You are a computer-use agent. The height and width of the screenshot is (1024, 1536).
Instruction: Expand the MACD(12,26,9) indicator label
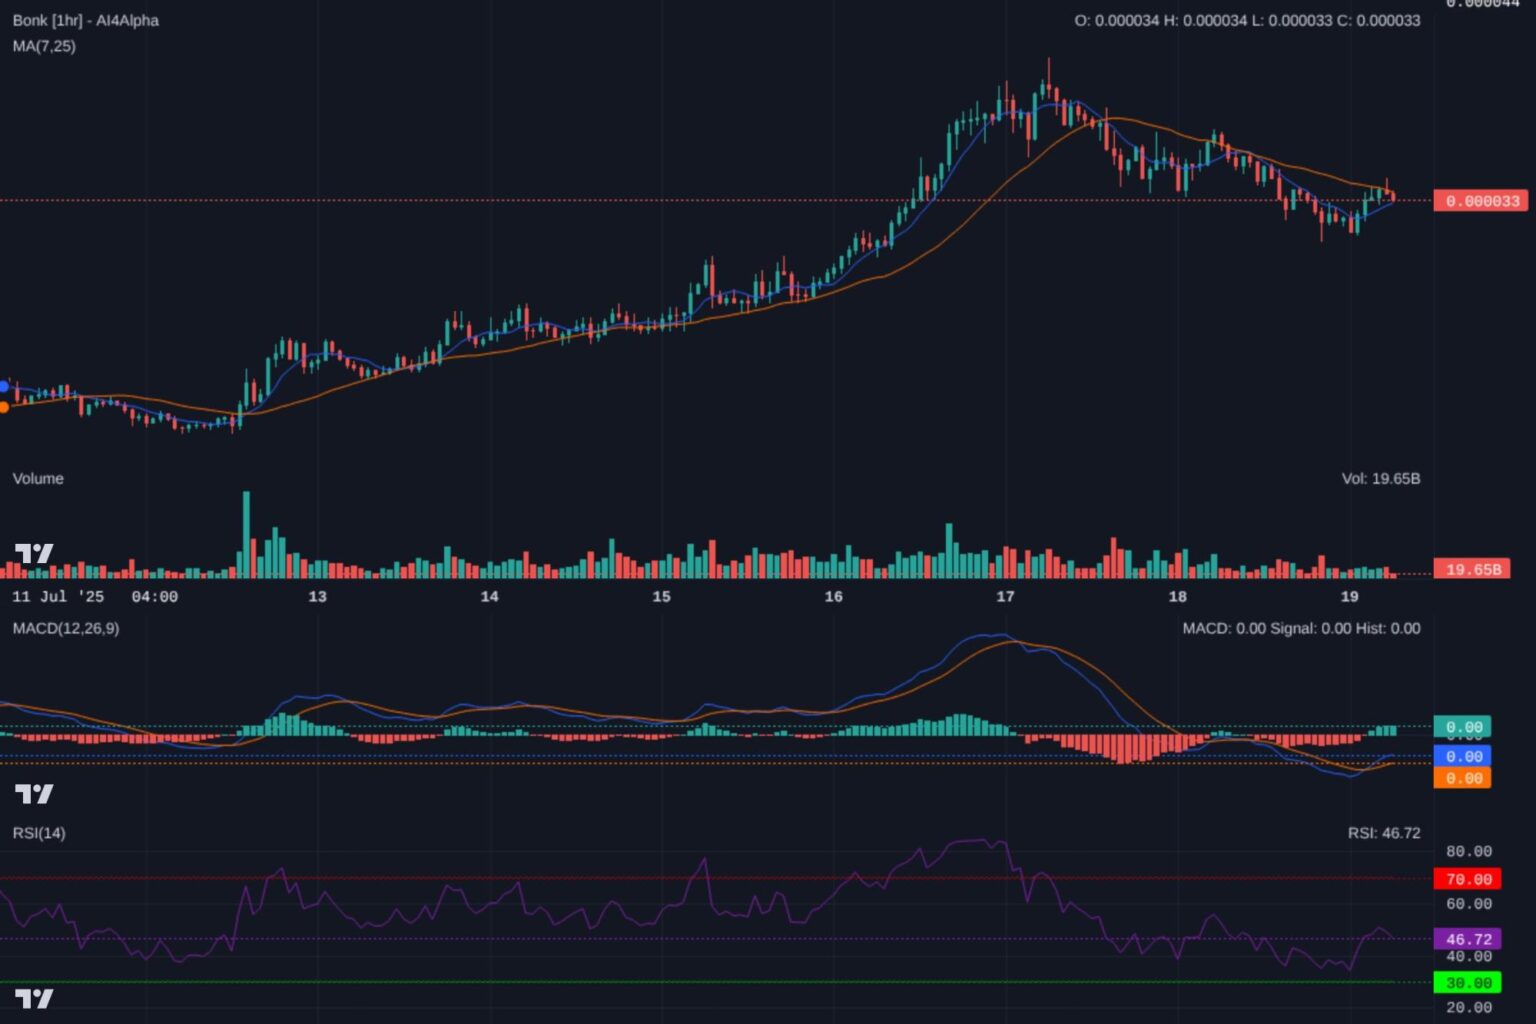pyautogui.click(x=67, y=629)
